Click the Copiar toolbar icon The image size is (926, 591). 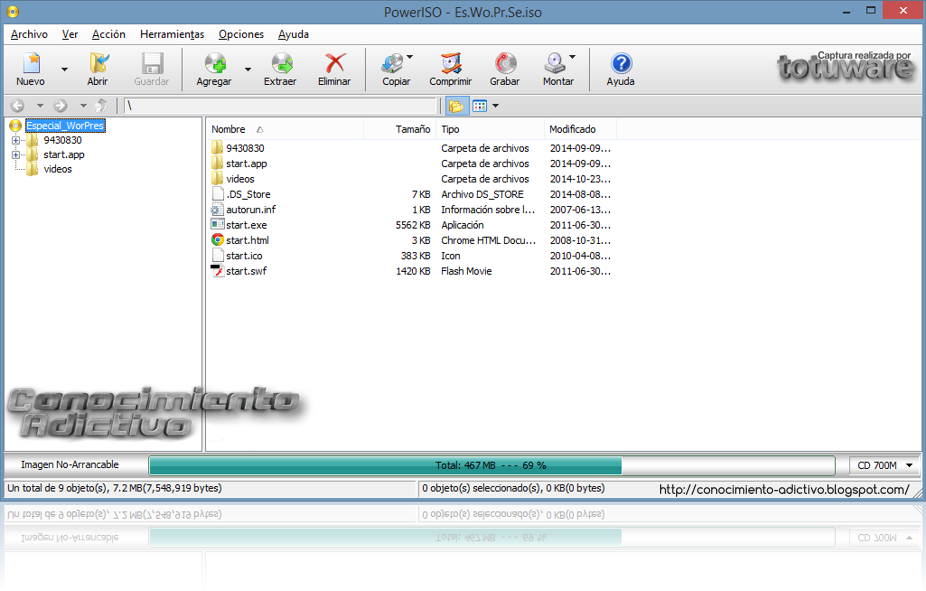pos(392,63)
